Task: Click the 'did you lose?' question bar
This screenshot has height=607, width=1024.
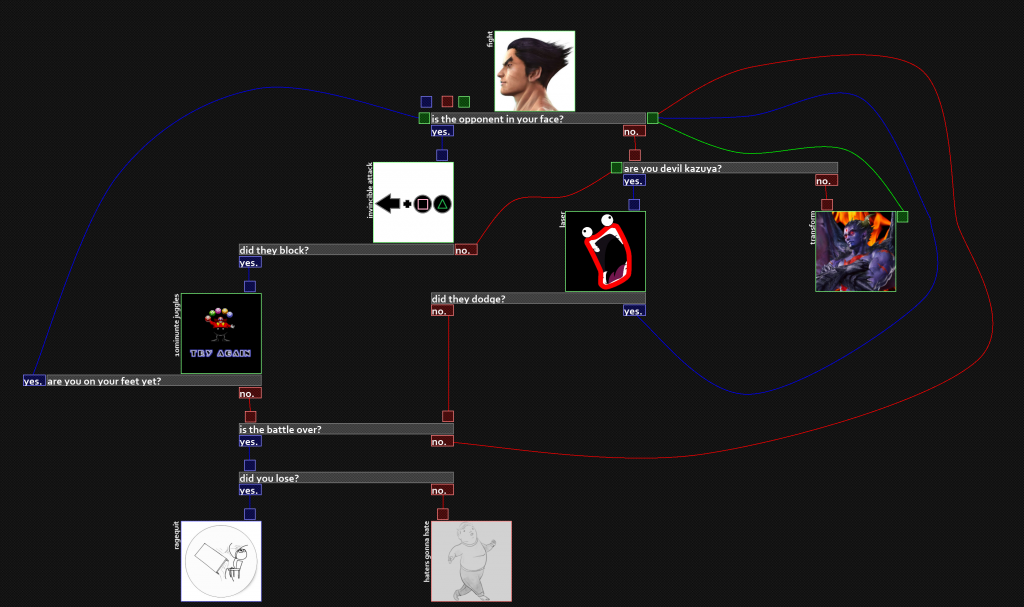Action: point(346,478)
